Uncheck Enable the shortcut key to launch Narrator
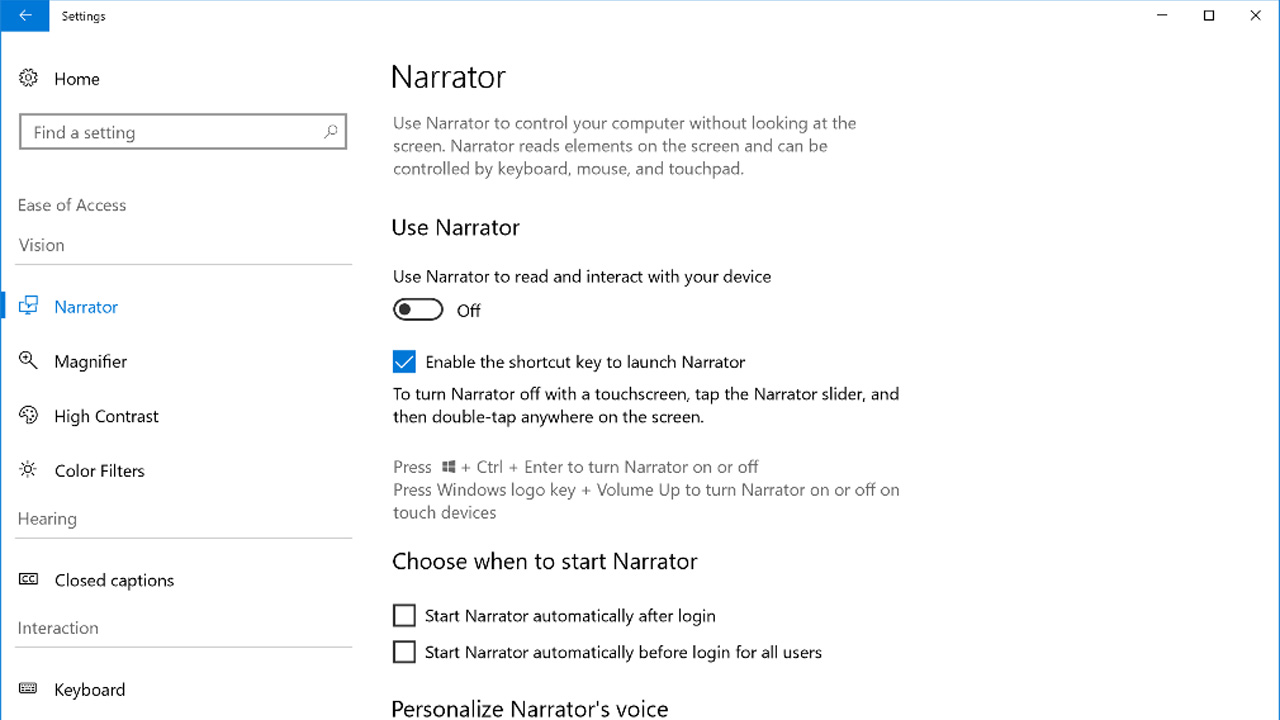The width and height of the screenshot is (1280, 720). click(x=404, y=362)
